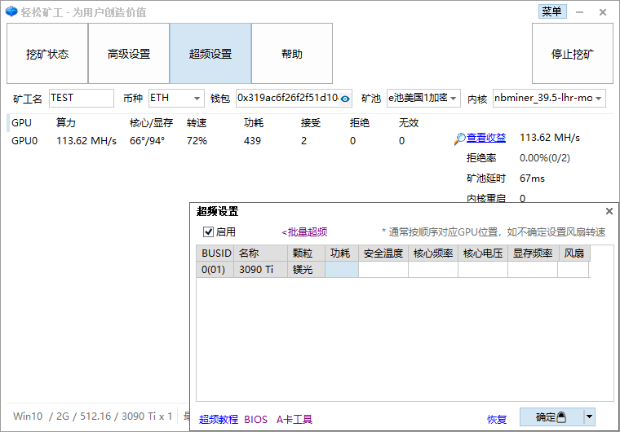Click the 拒绝率 0.00%(0/2) value
This screenshot has width=620, height=432.
click(x=545, y=158)
